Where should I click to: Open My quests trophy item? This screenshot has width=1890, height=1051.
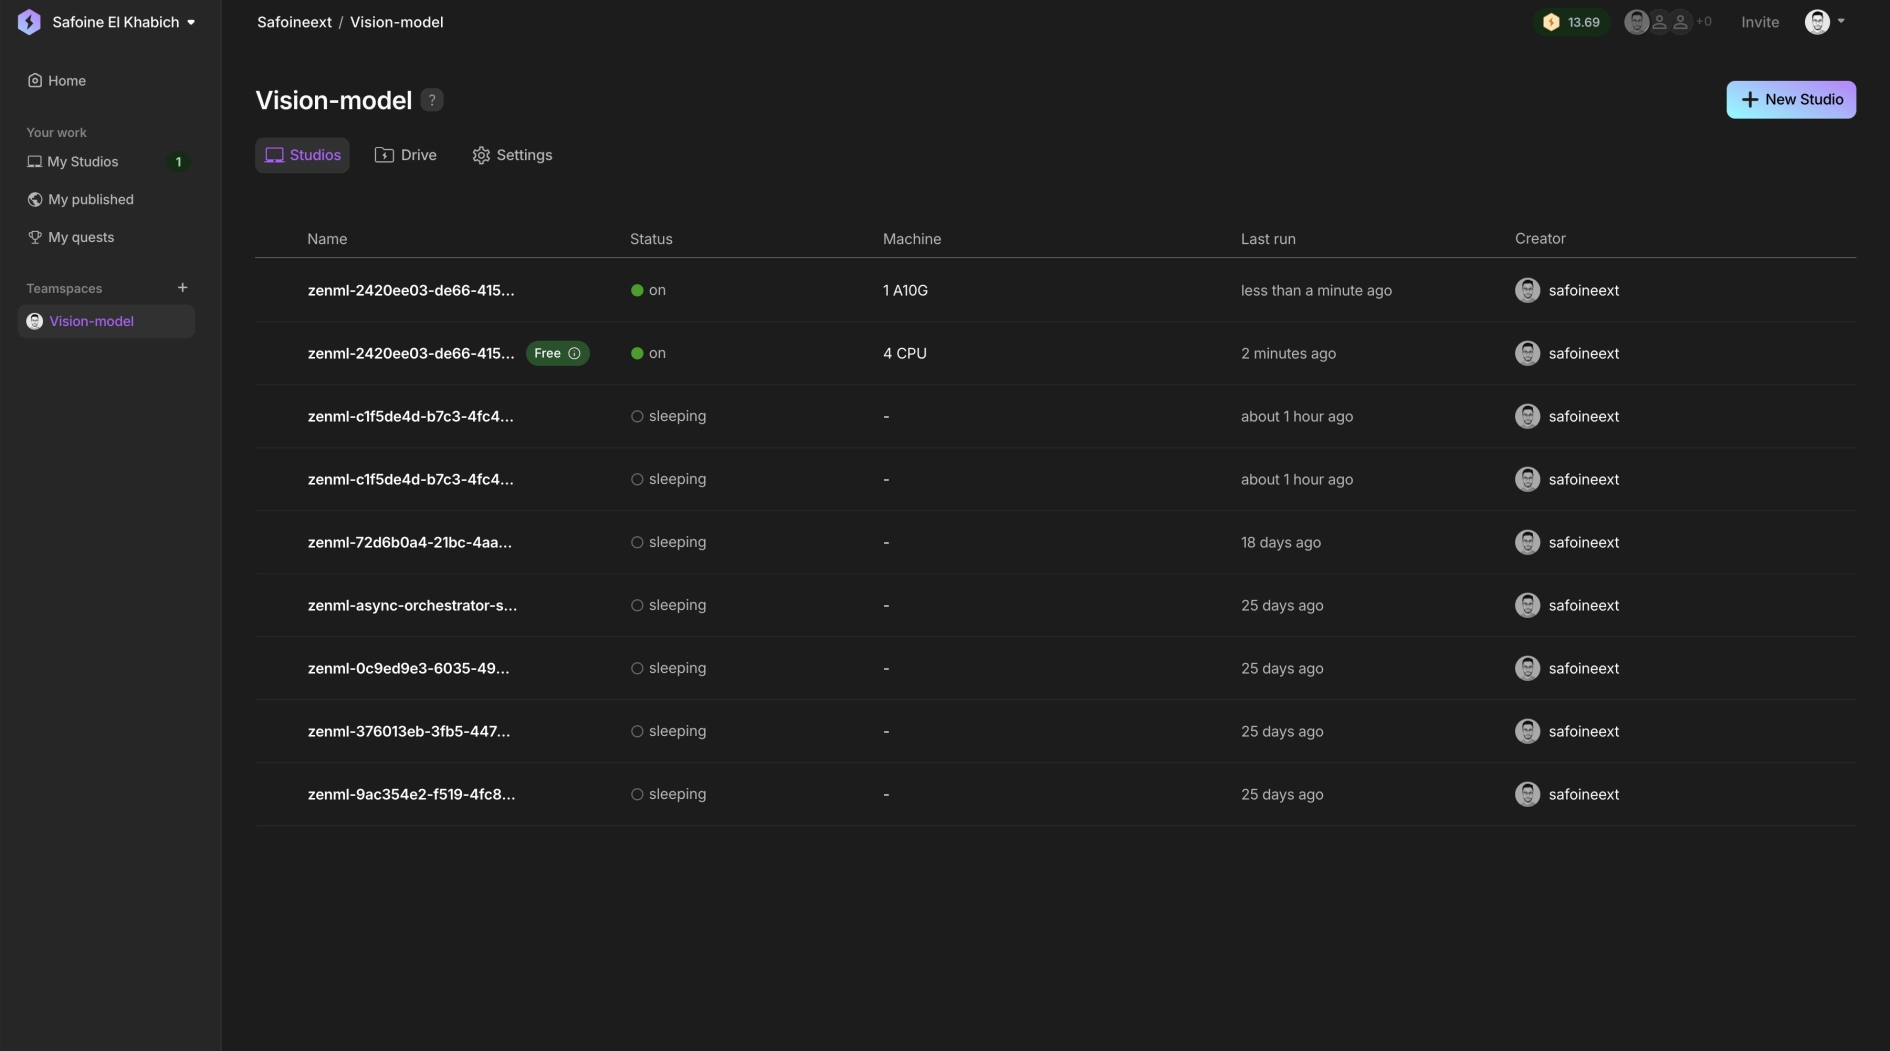pos(80,238)
